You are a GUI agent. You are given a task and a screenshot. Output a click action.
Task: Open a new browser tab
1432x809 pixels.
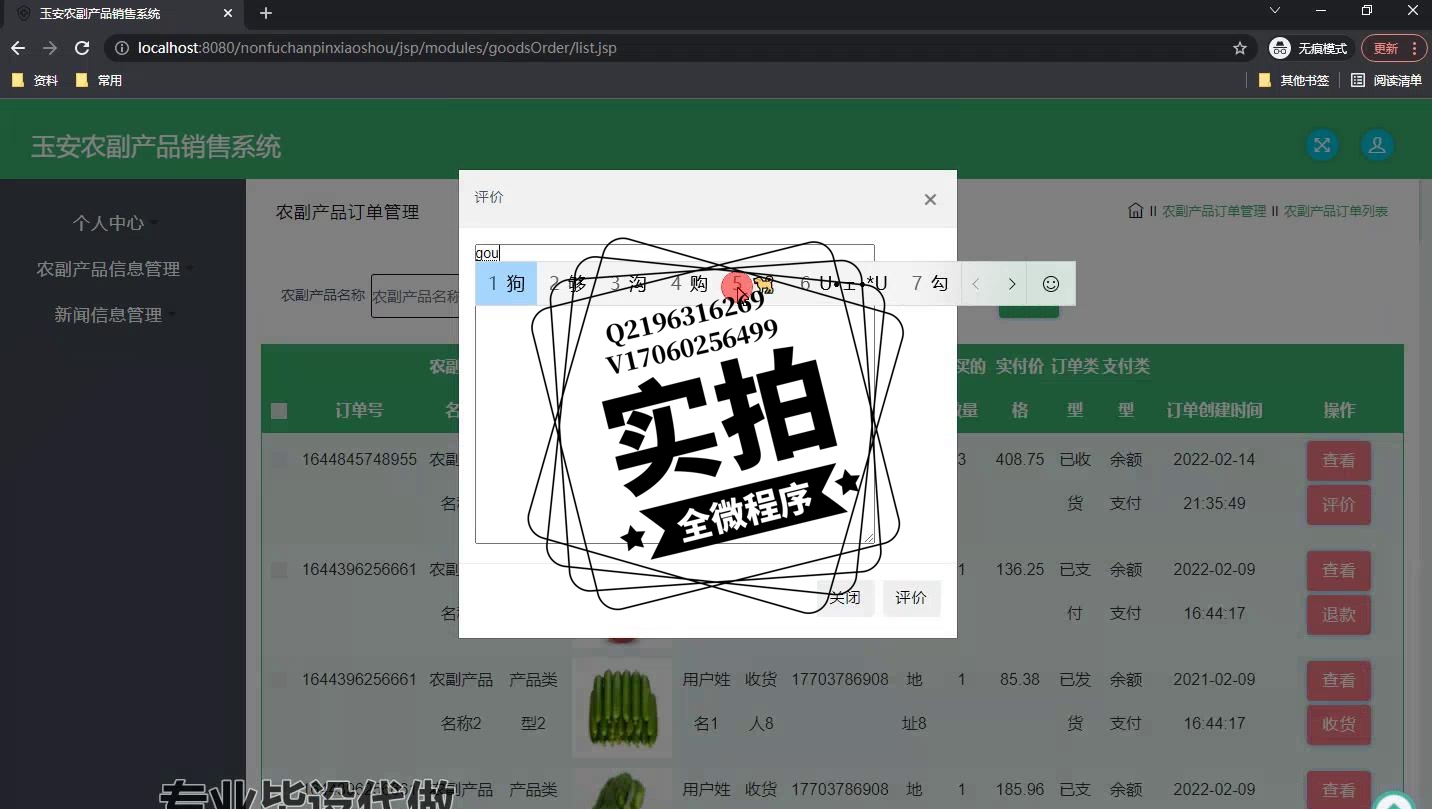266,13
